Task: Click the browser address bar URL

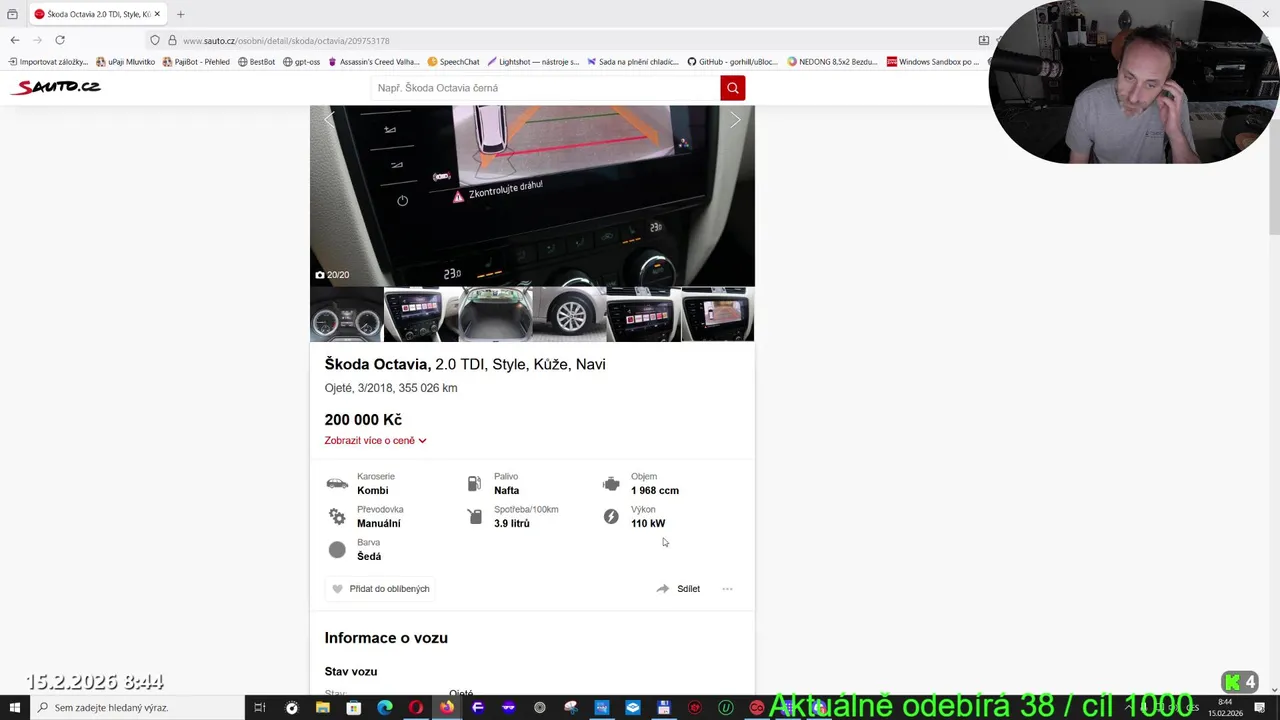Action: click(x=286, y=41)
